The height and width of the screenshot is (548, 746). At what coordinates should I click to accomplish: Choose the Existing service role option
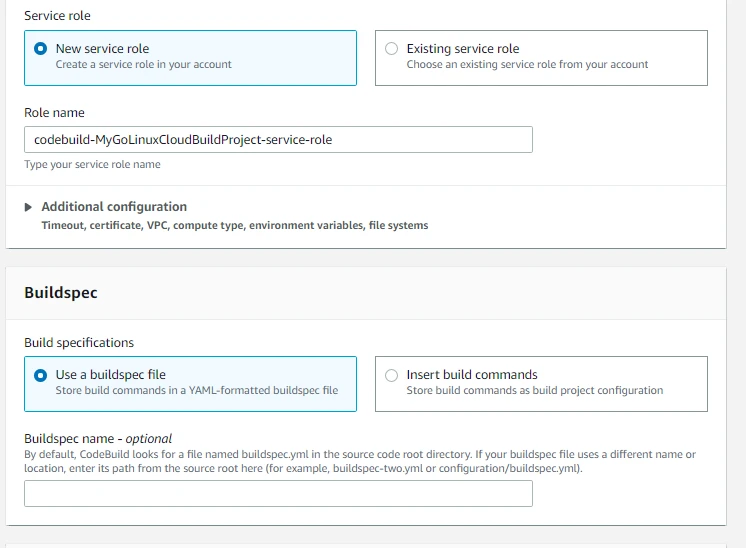(x=391, y=48)
